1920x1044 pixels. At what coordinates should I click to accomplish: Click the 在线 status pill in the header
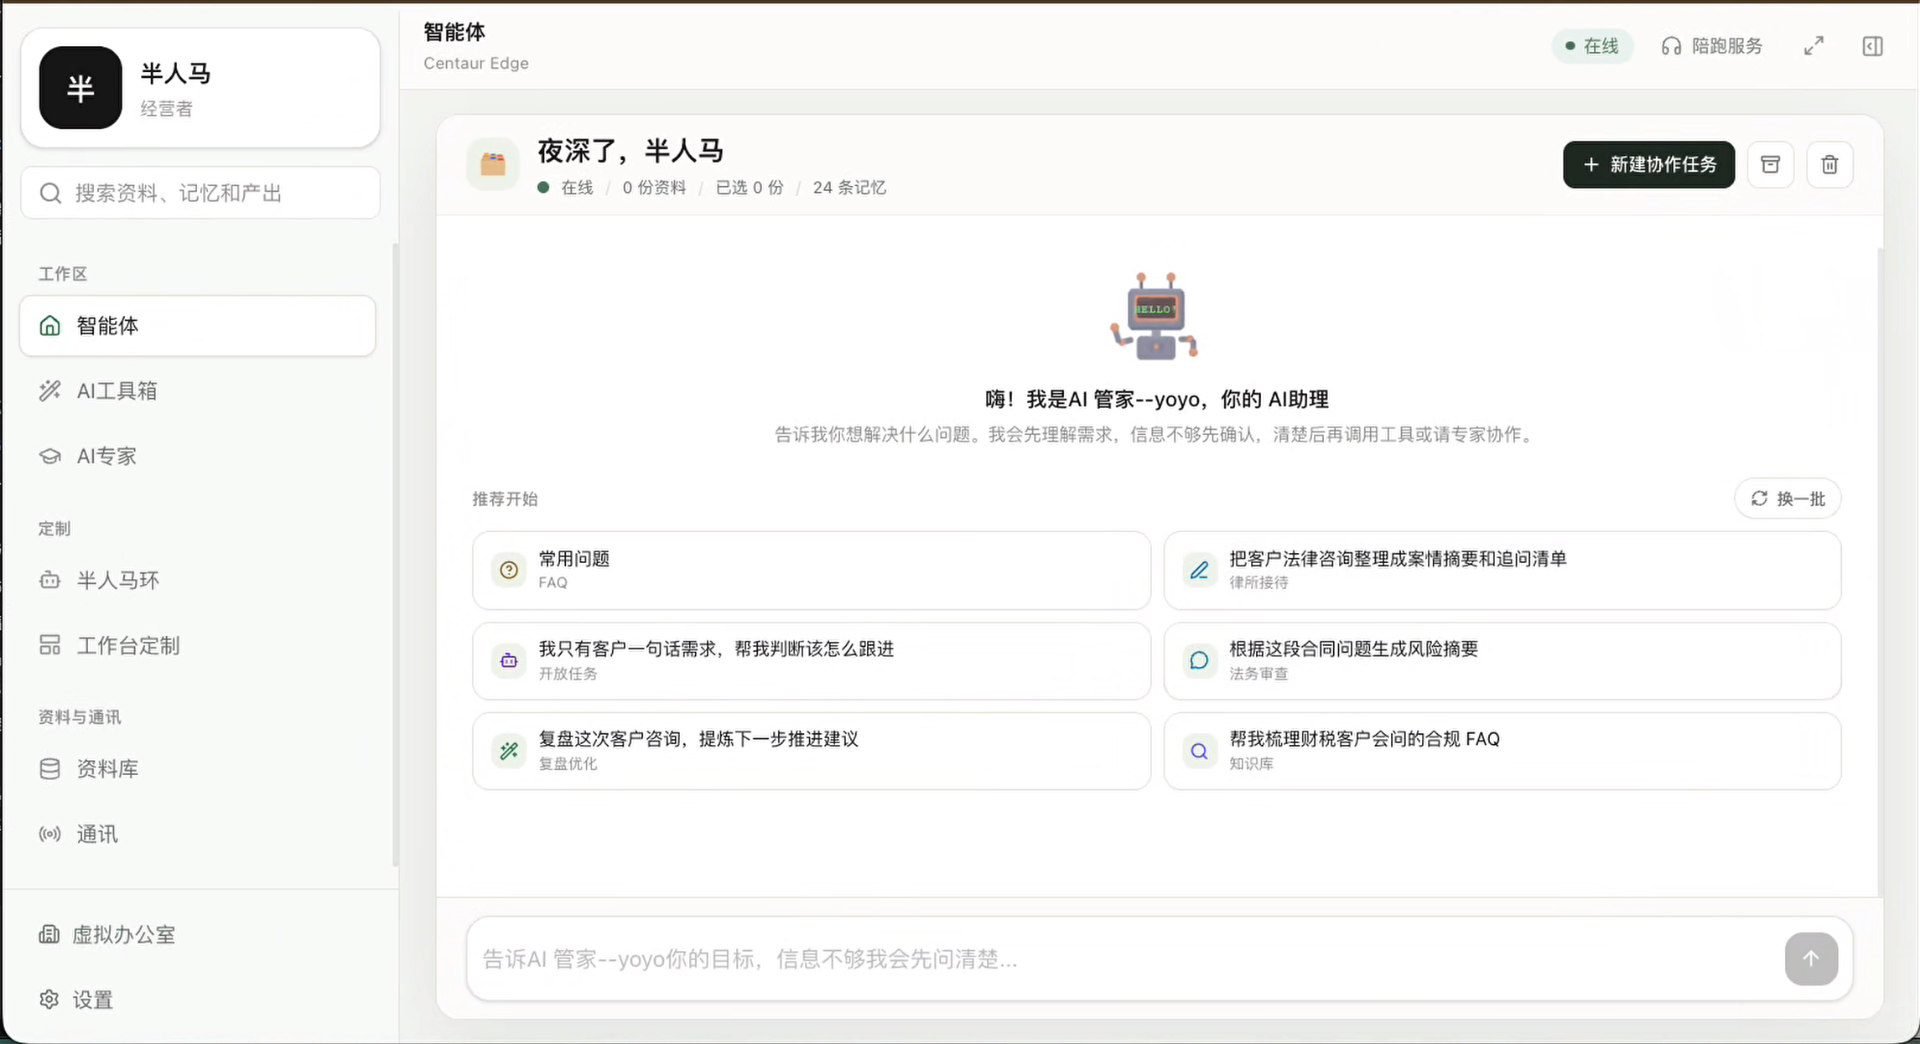tap(1592, 46)
